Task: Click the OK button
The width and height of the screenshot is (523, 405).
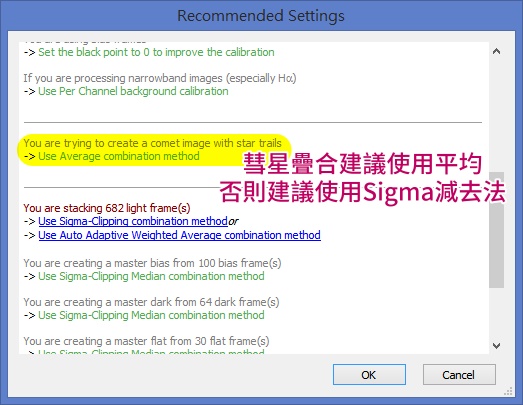Action: coord(369,375)
